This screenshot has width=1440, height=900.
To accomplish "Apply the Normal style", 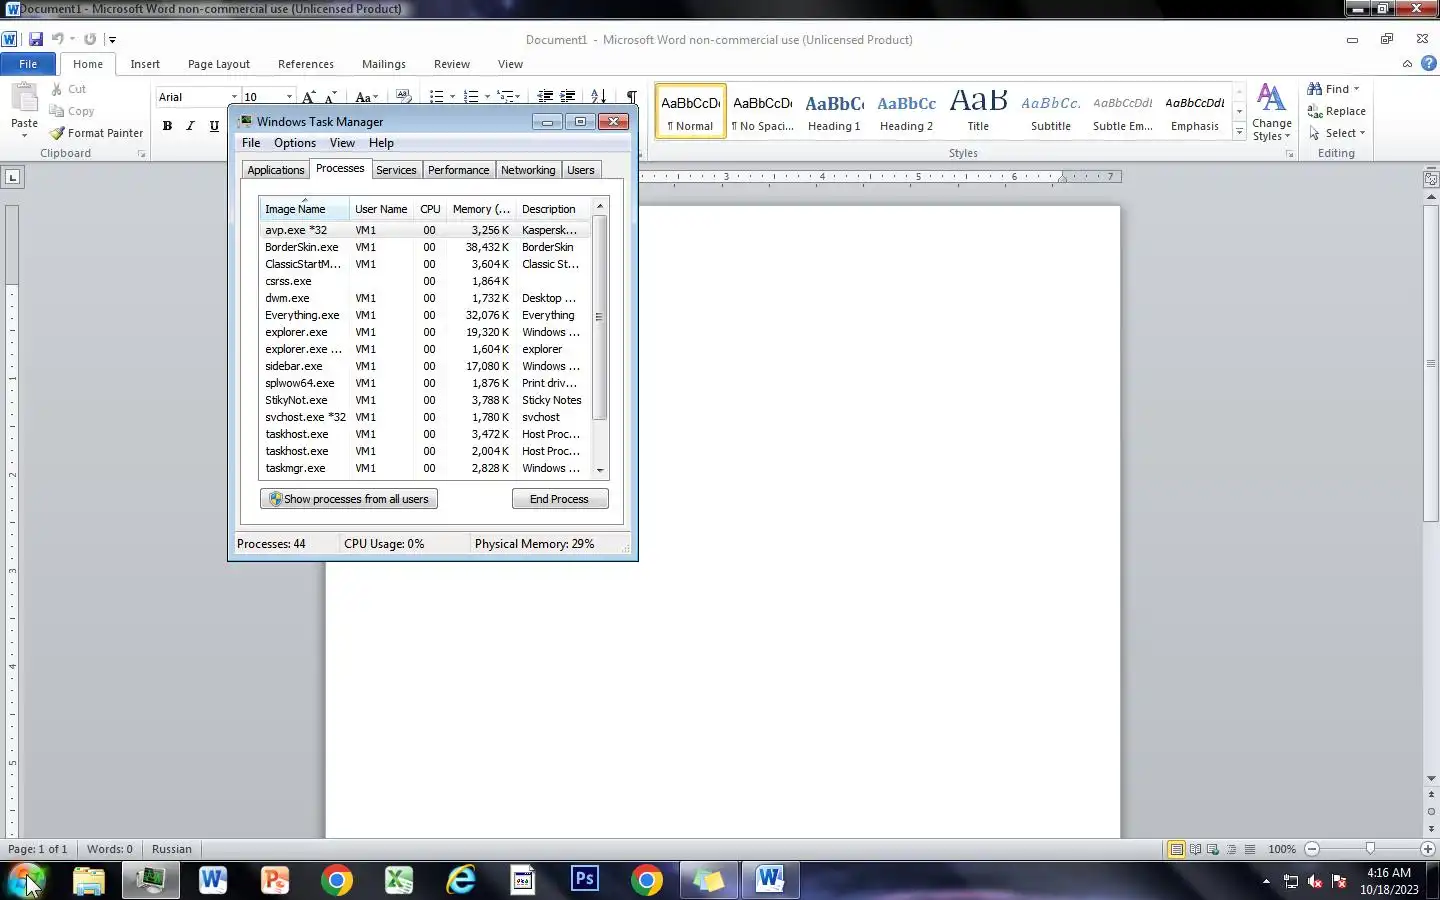I will click(x=691, y=111).
